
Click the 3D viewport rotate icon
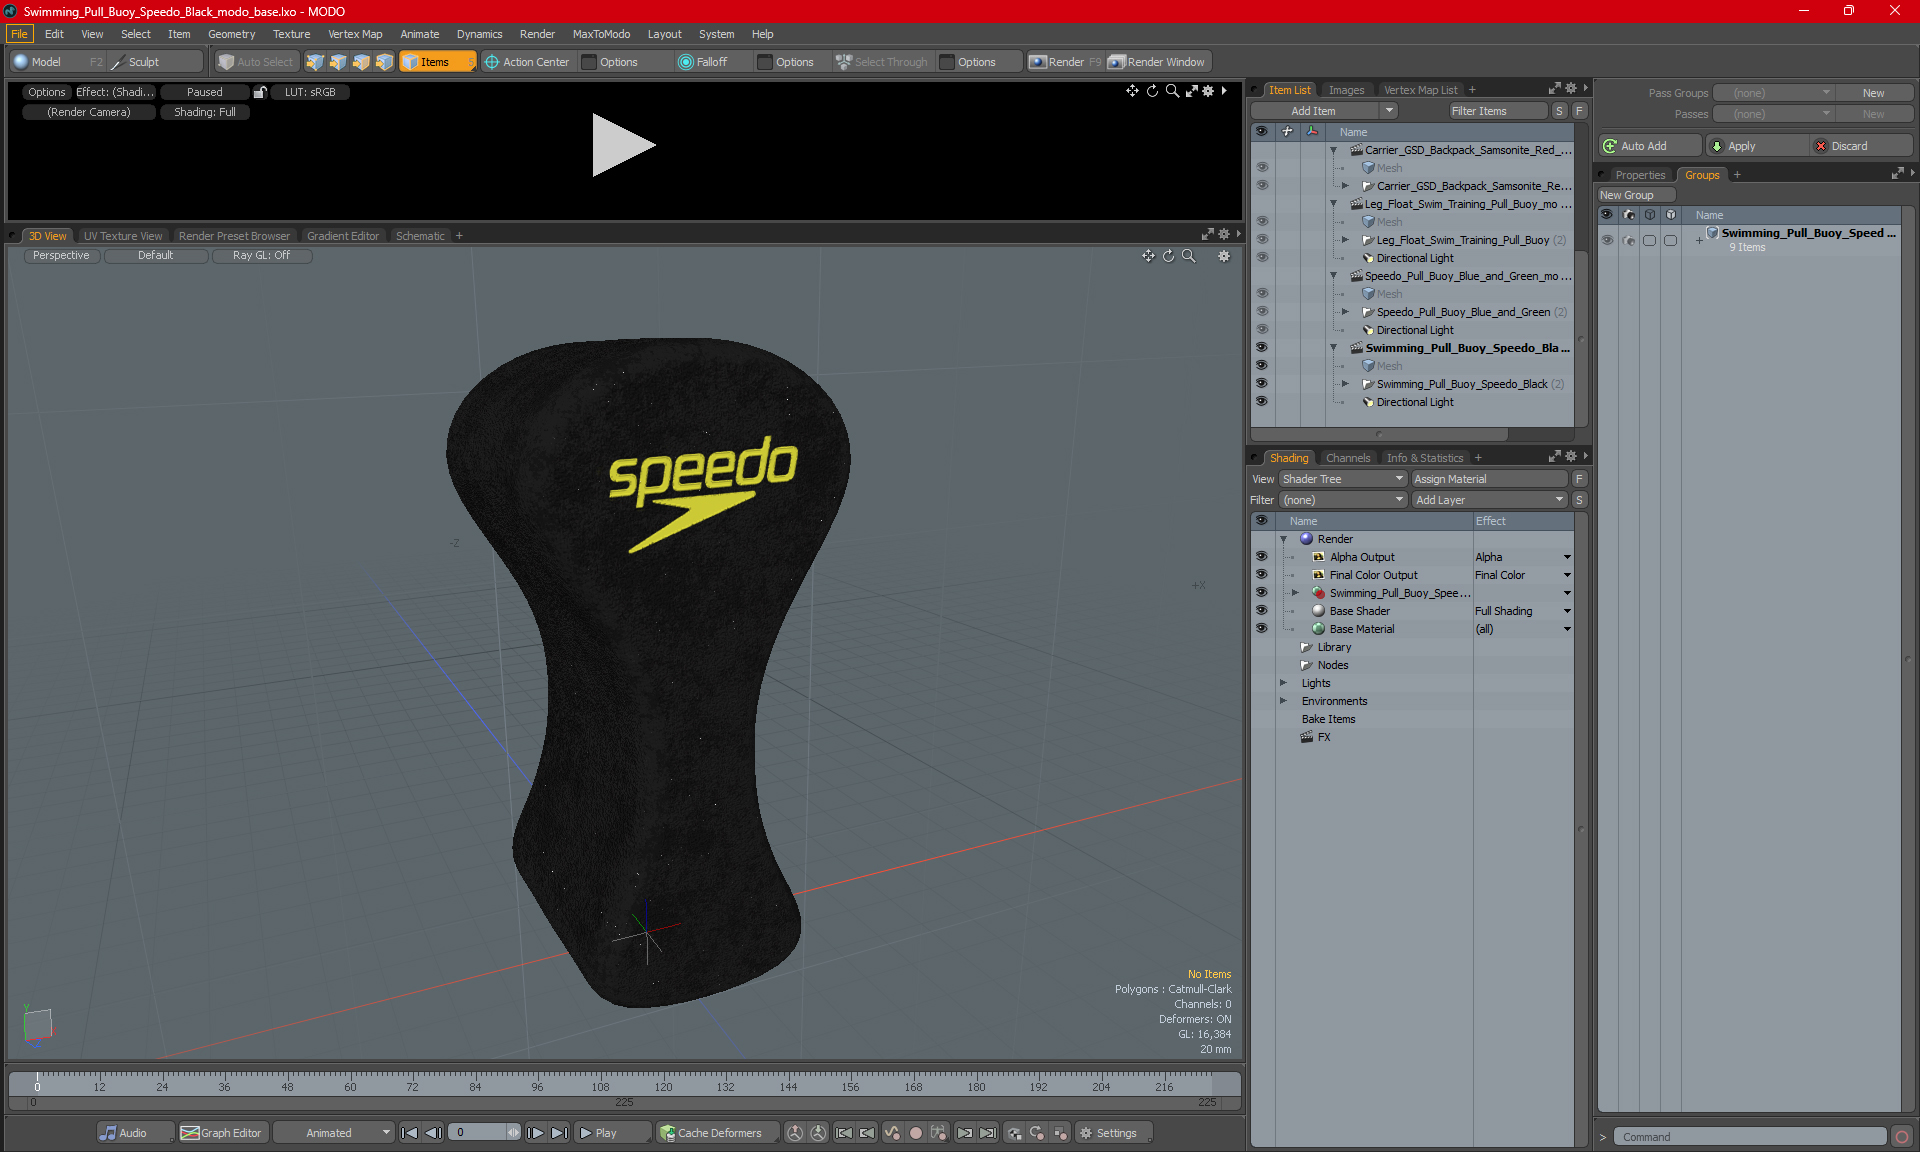[x=1168, y=256]
